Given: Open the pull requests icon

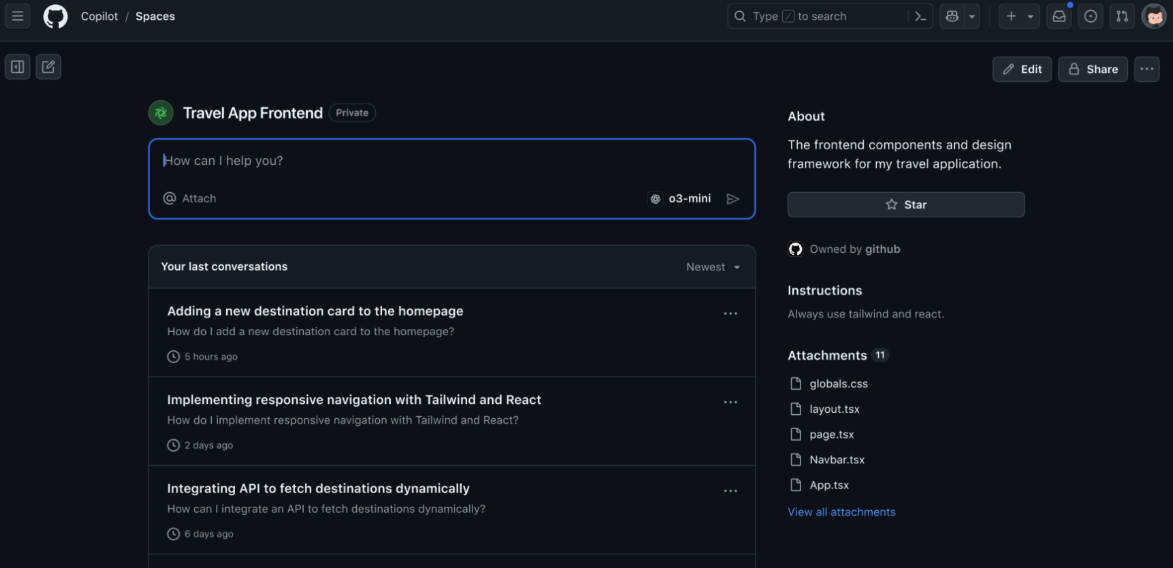Looking at the screenshot, I should 1122,16.
